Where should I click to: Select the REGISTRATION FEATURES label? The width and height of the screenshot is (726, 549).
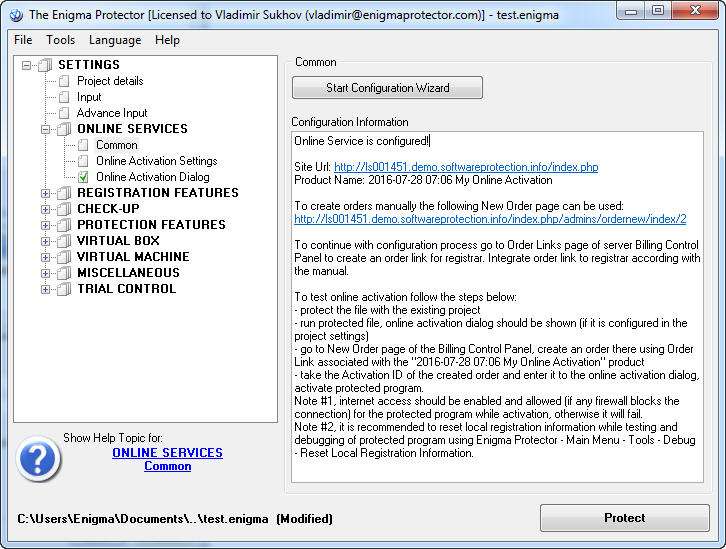[158, 193]
